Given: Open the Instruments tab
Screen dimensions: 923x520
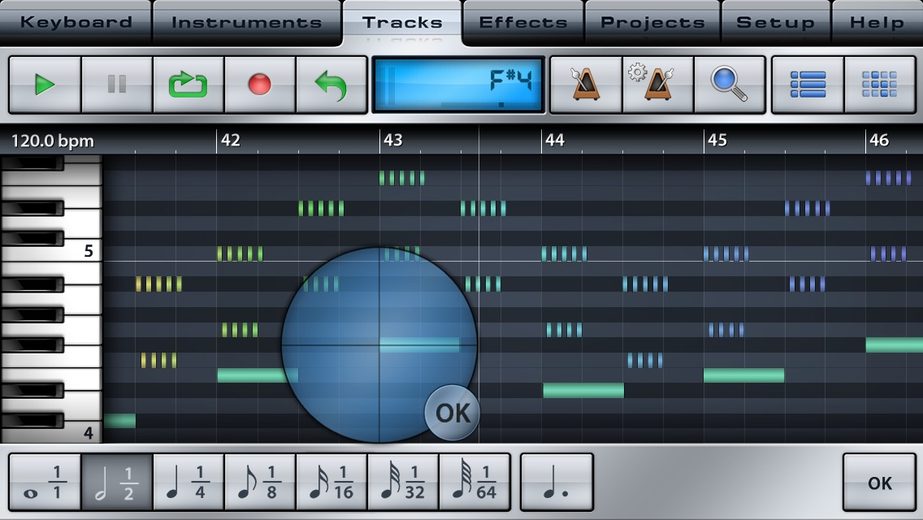Looking at the screenshot, I should tap(247, 22).
